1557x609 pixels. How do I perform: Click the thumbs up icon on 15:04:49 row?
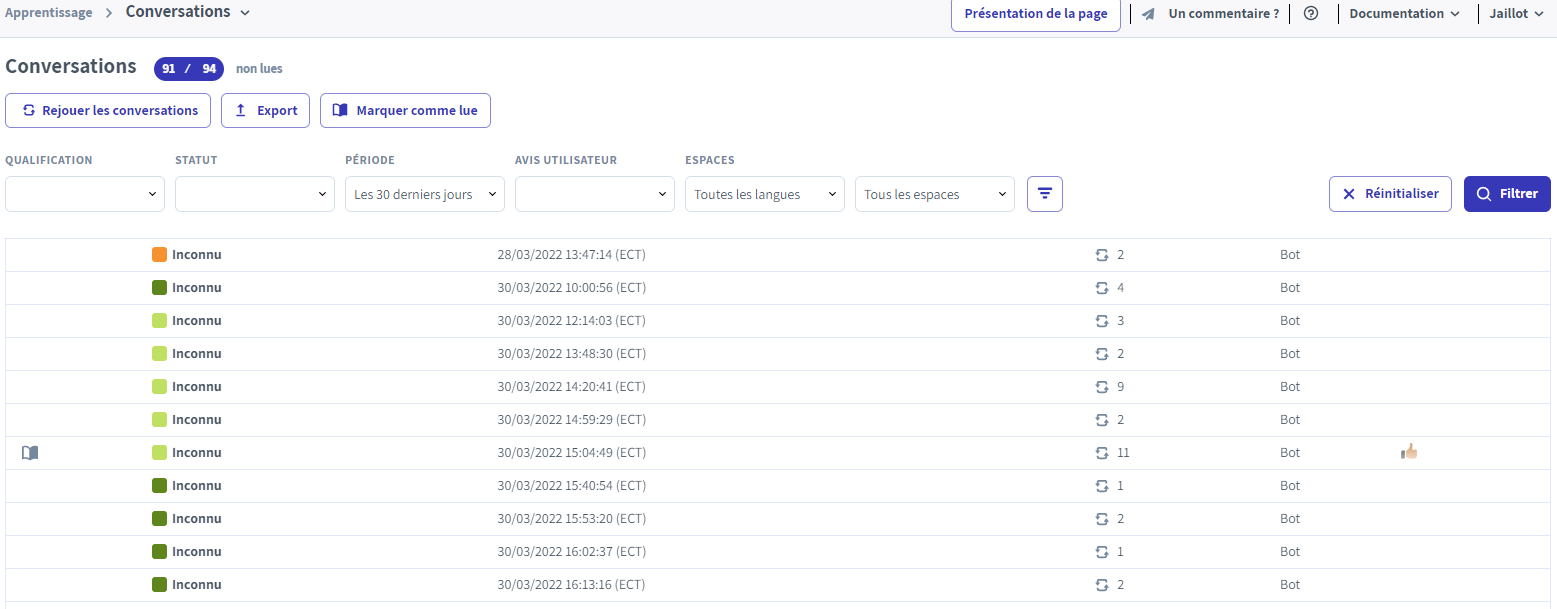(x=1409, y=452)
